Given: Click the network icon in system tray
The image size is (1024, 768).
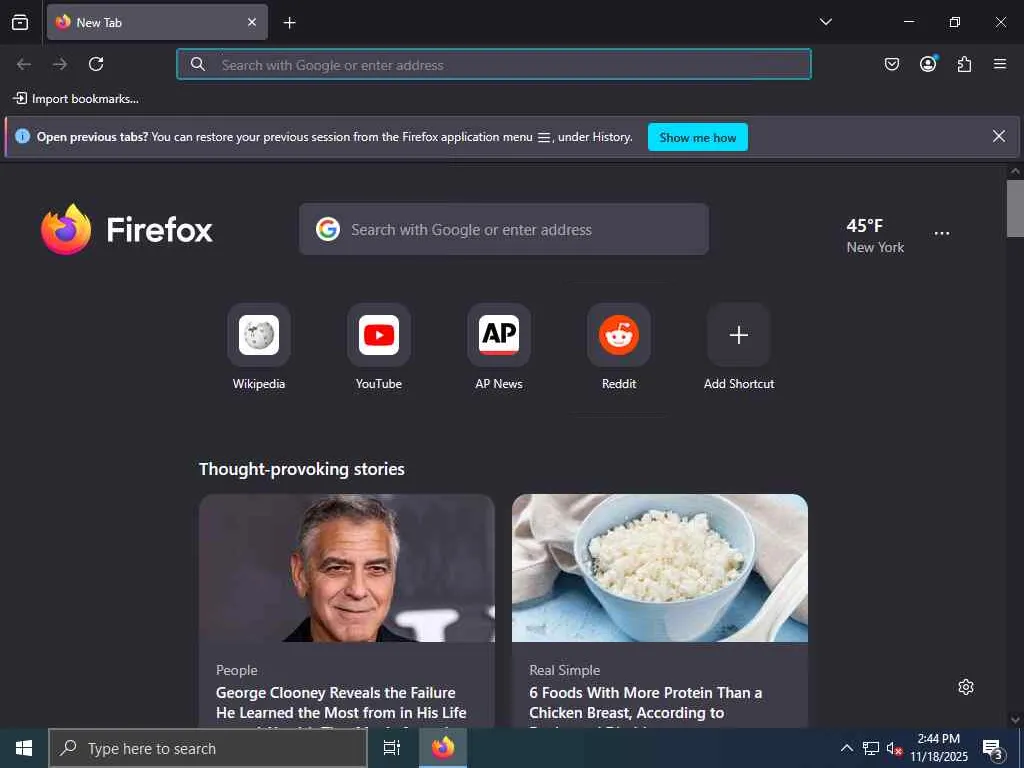Looking at the screenshot, I should click(x=871, y=748).
